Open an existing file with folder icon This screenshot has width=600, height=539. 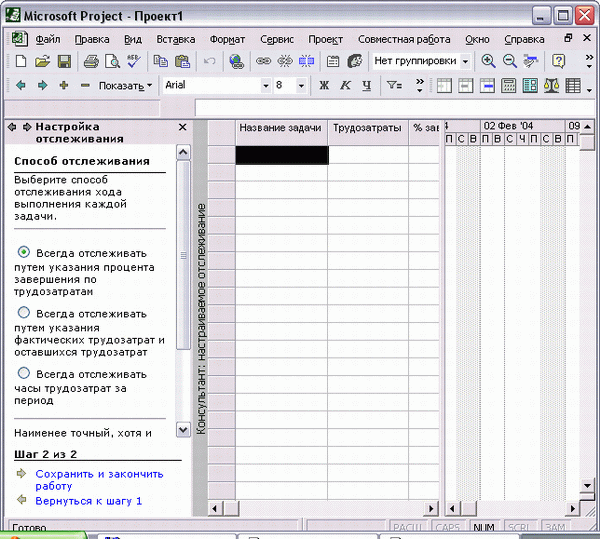pos(42,61)
